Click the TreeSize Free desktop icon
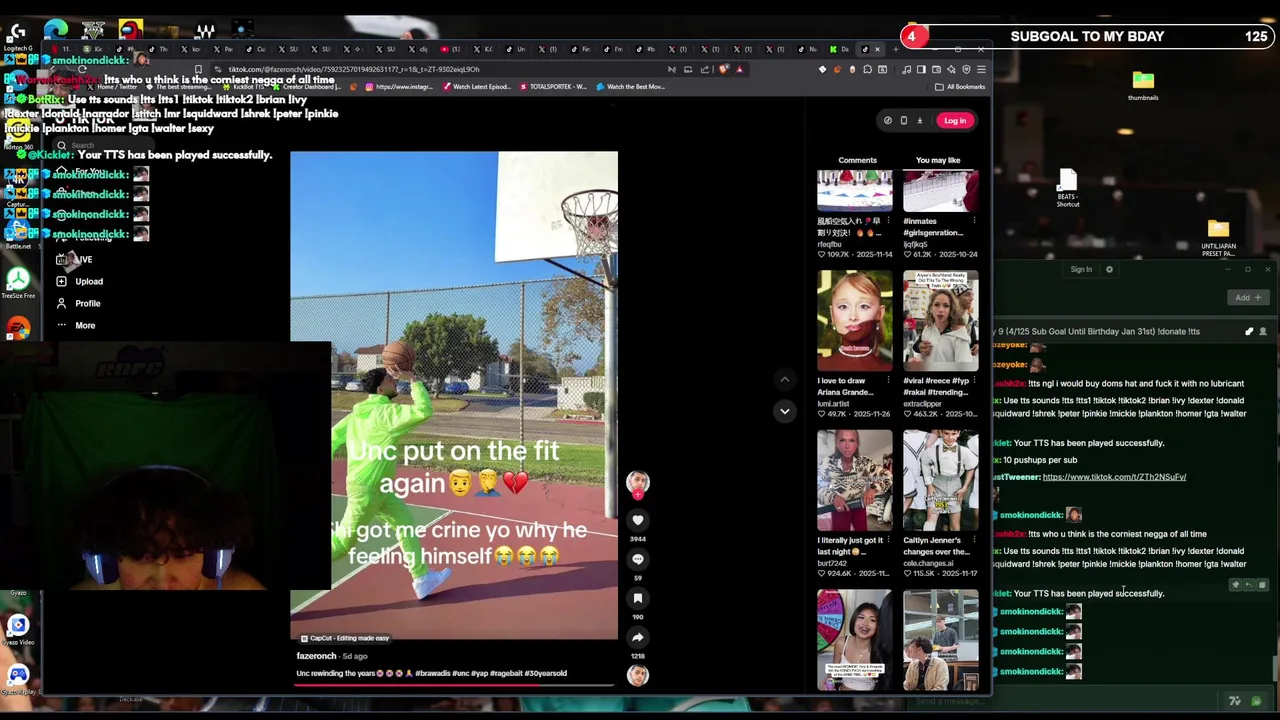The width and height of the screenshot is (1280, 720). [17, 282]
